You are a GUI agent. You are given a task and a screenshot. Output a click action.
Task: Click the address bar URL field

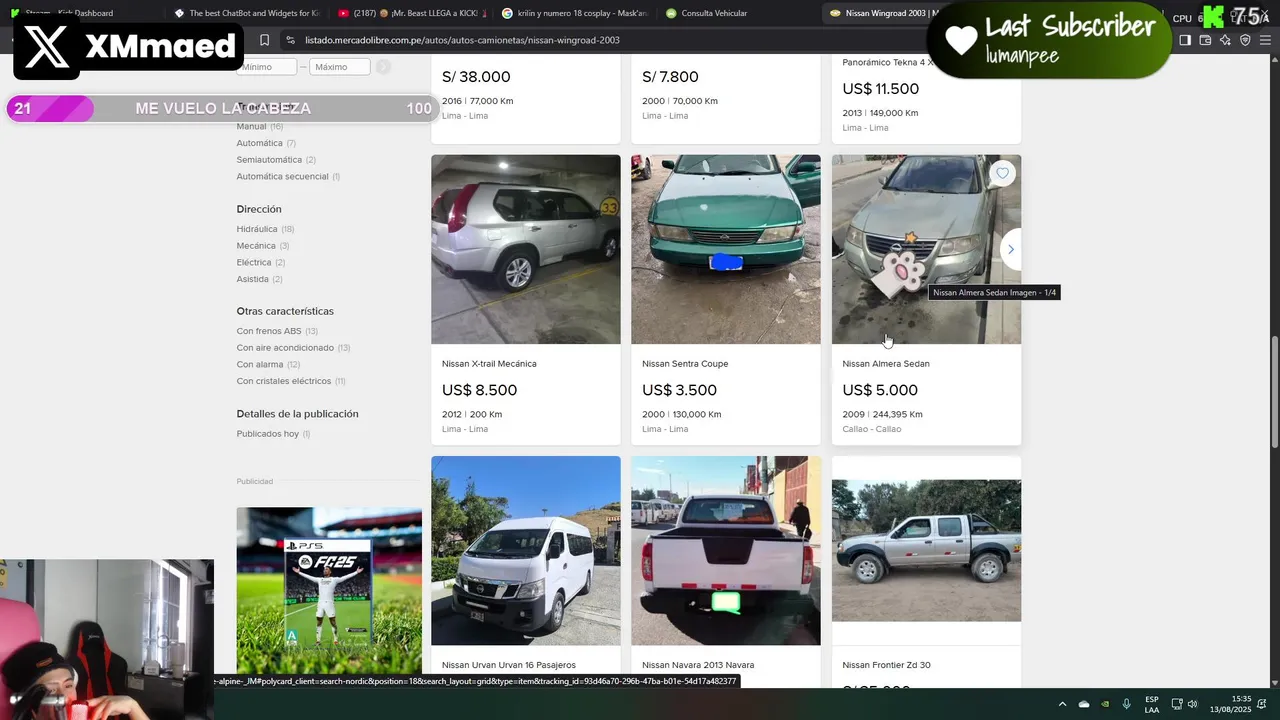tap(600, 40)
